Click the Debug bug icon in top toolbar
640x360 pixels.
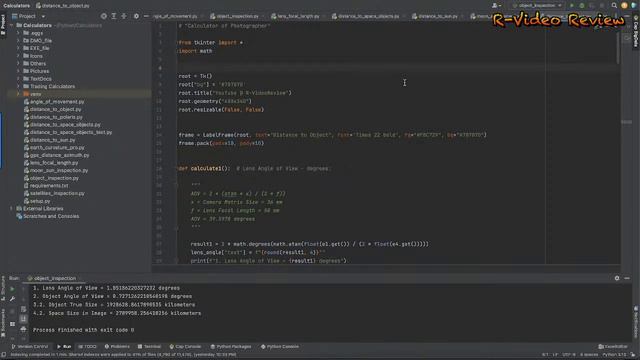tap(582, 6)
